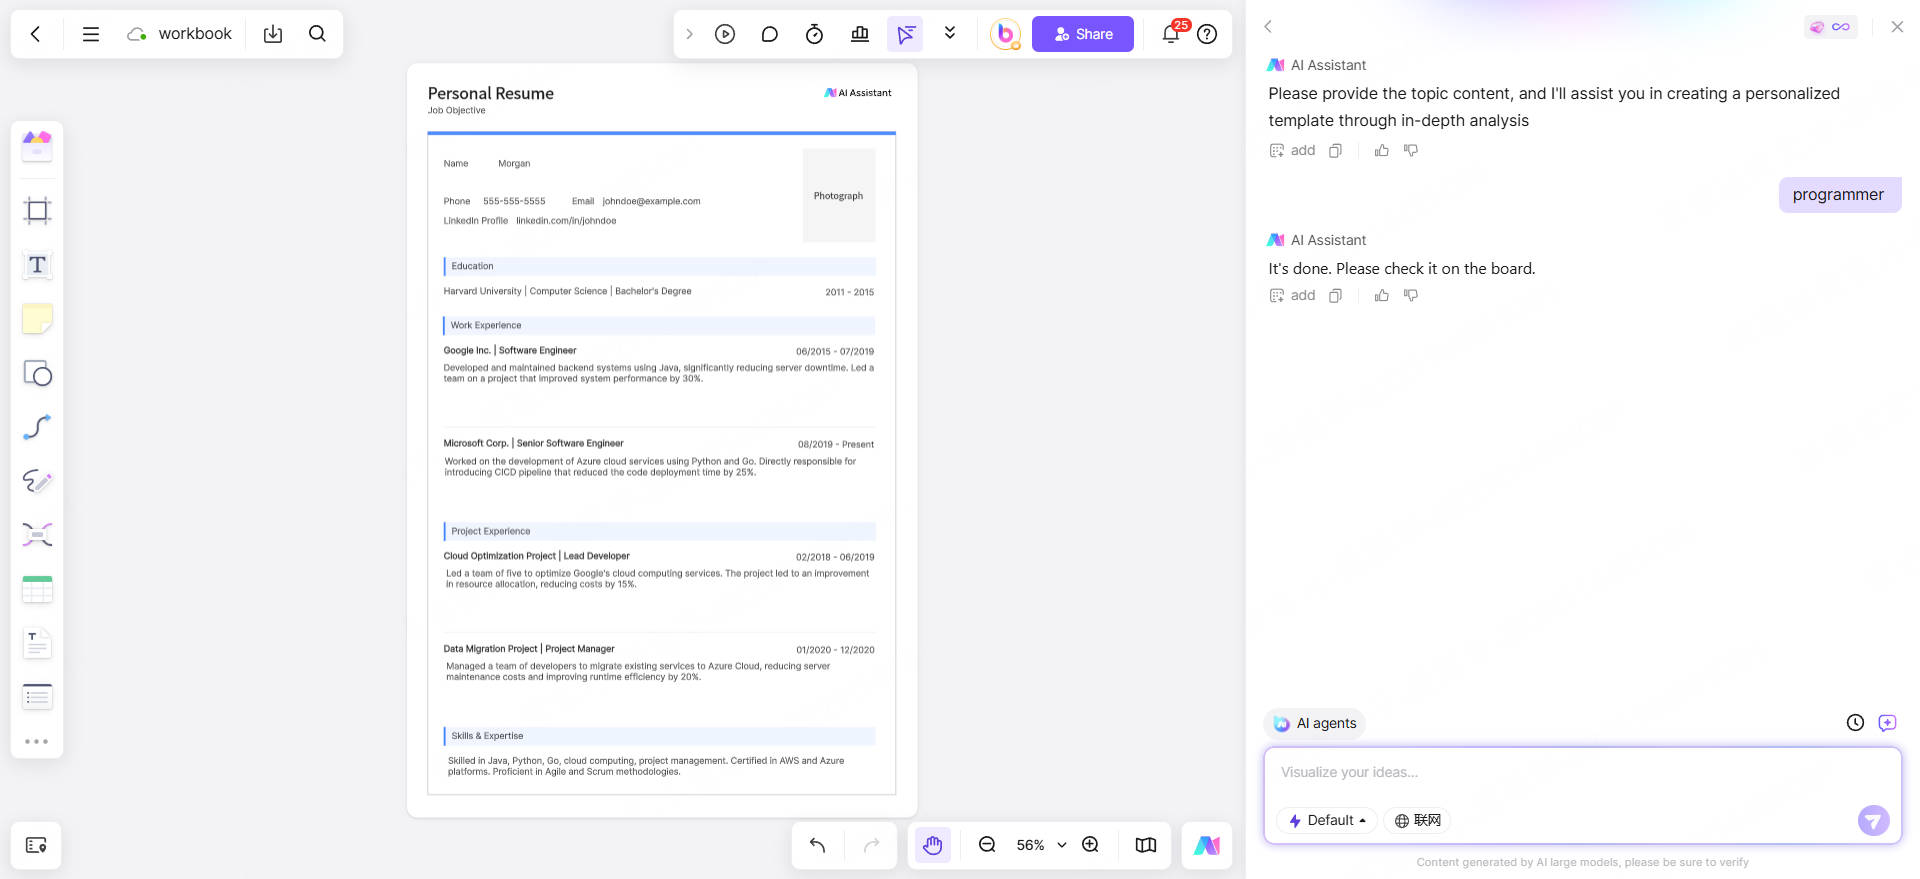Open the Default mode dropdown
Viewport: 1920px width, 879px height.
[1328, 821]
